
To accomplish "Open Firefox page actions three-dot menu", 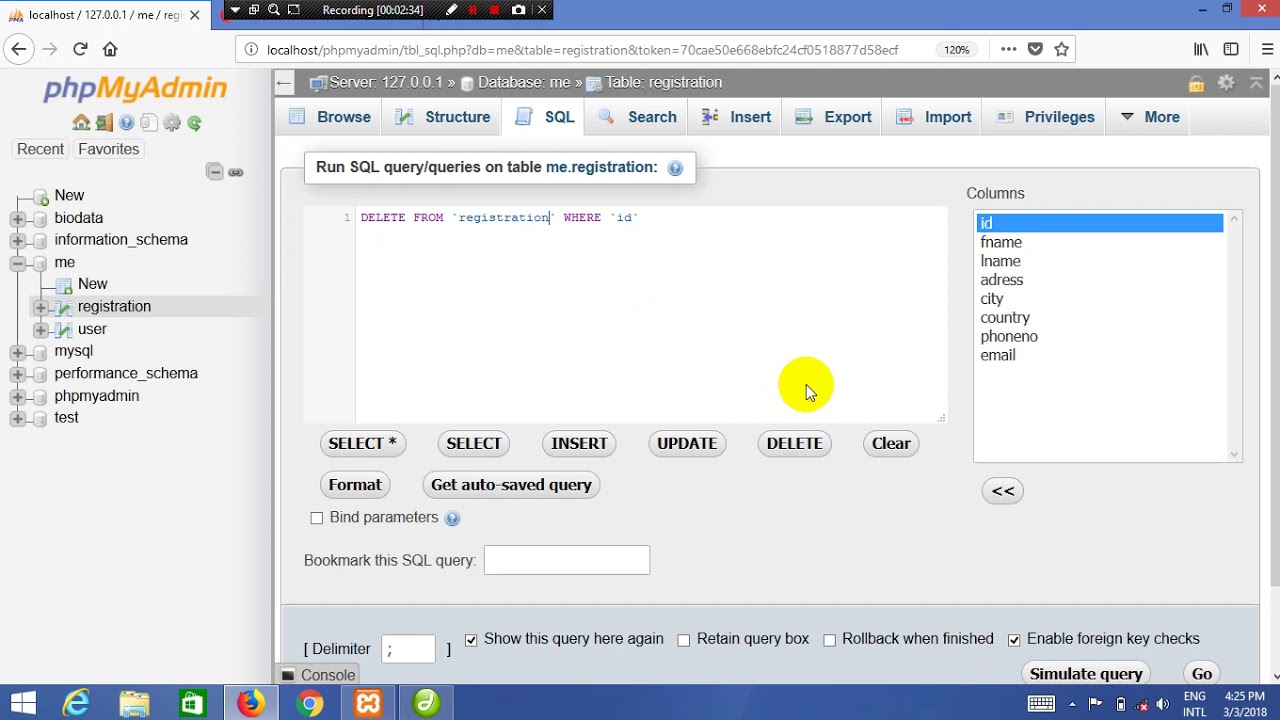I will (x=1008, y=49).
